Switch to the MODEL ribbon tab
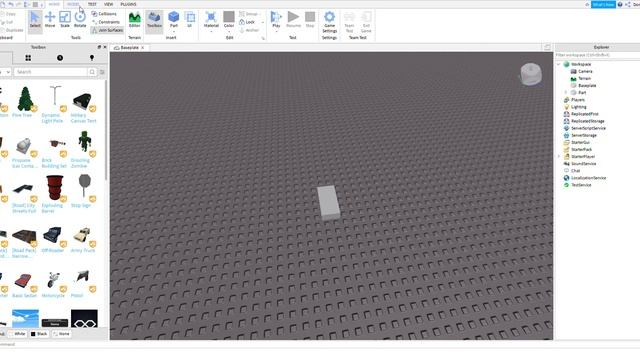640x360 pixels. click(73, 4)
